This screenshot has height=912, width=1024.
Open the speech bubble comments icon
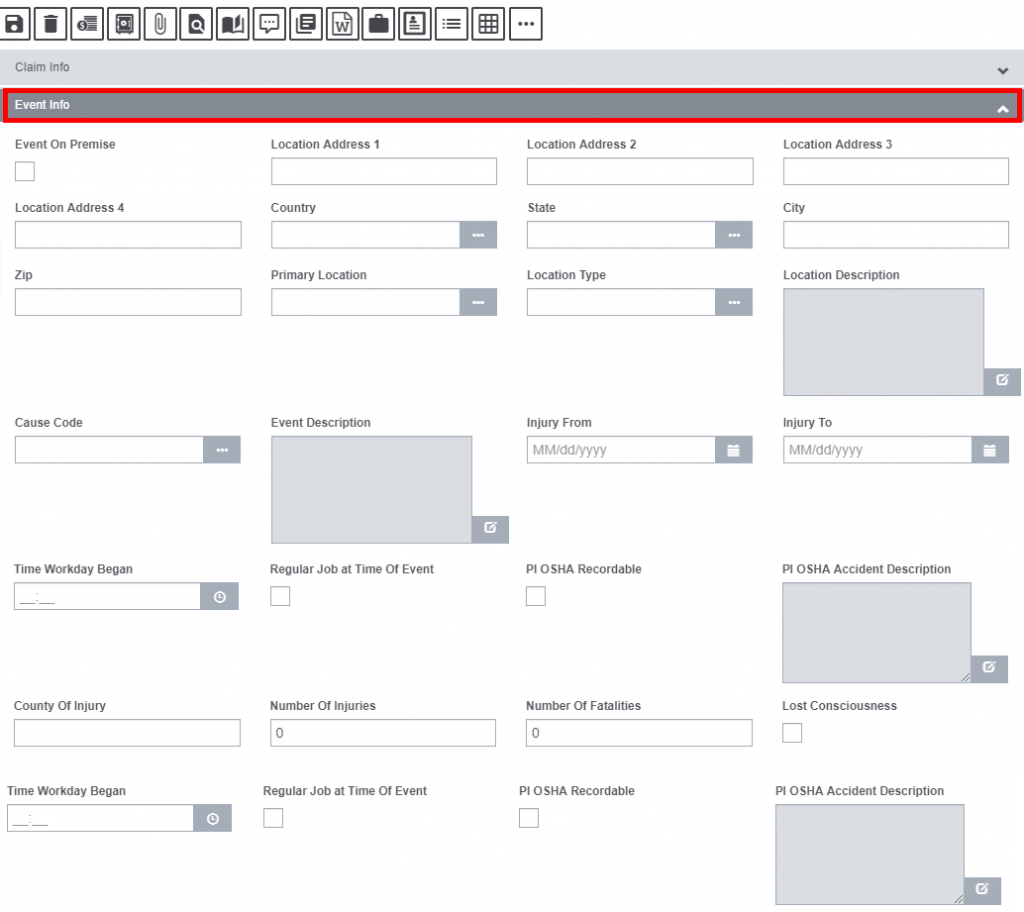tap(269, 24)
